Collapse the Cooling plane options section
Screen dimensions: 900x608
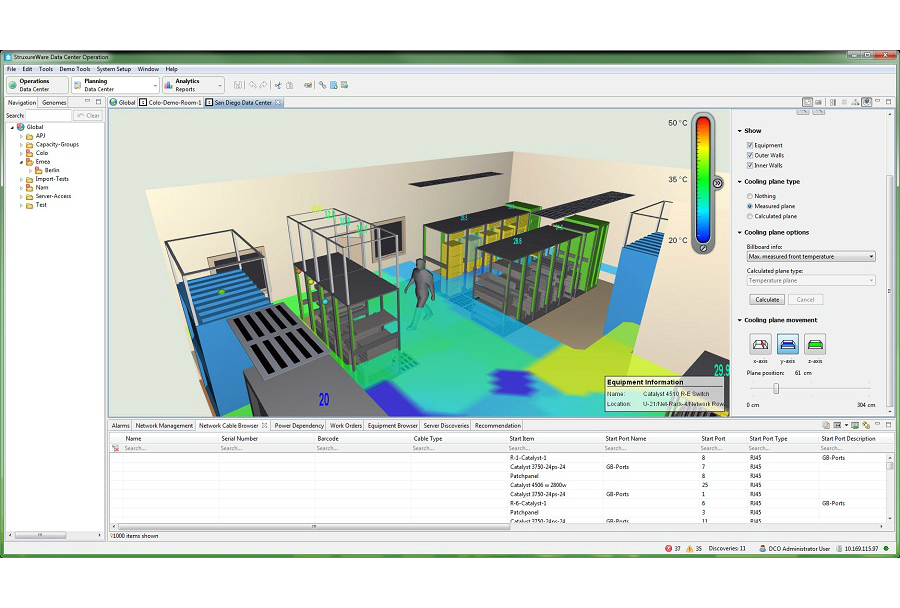740,233
